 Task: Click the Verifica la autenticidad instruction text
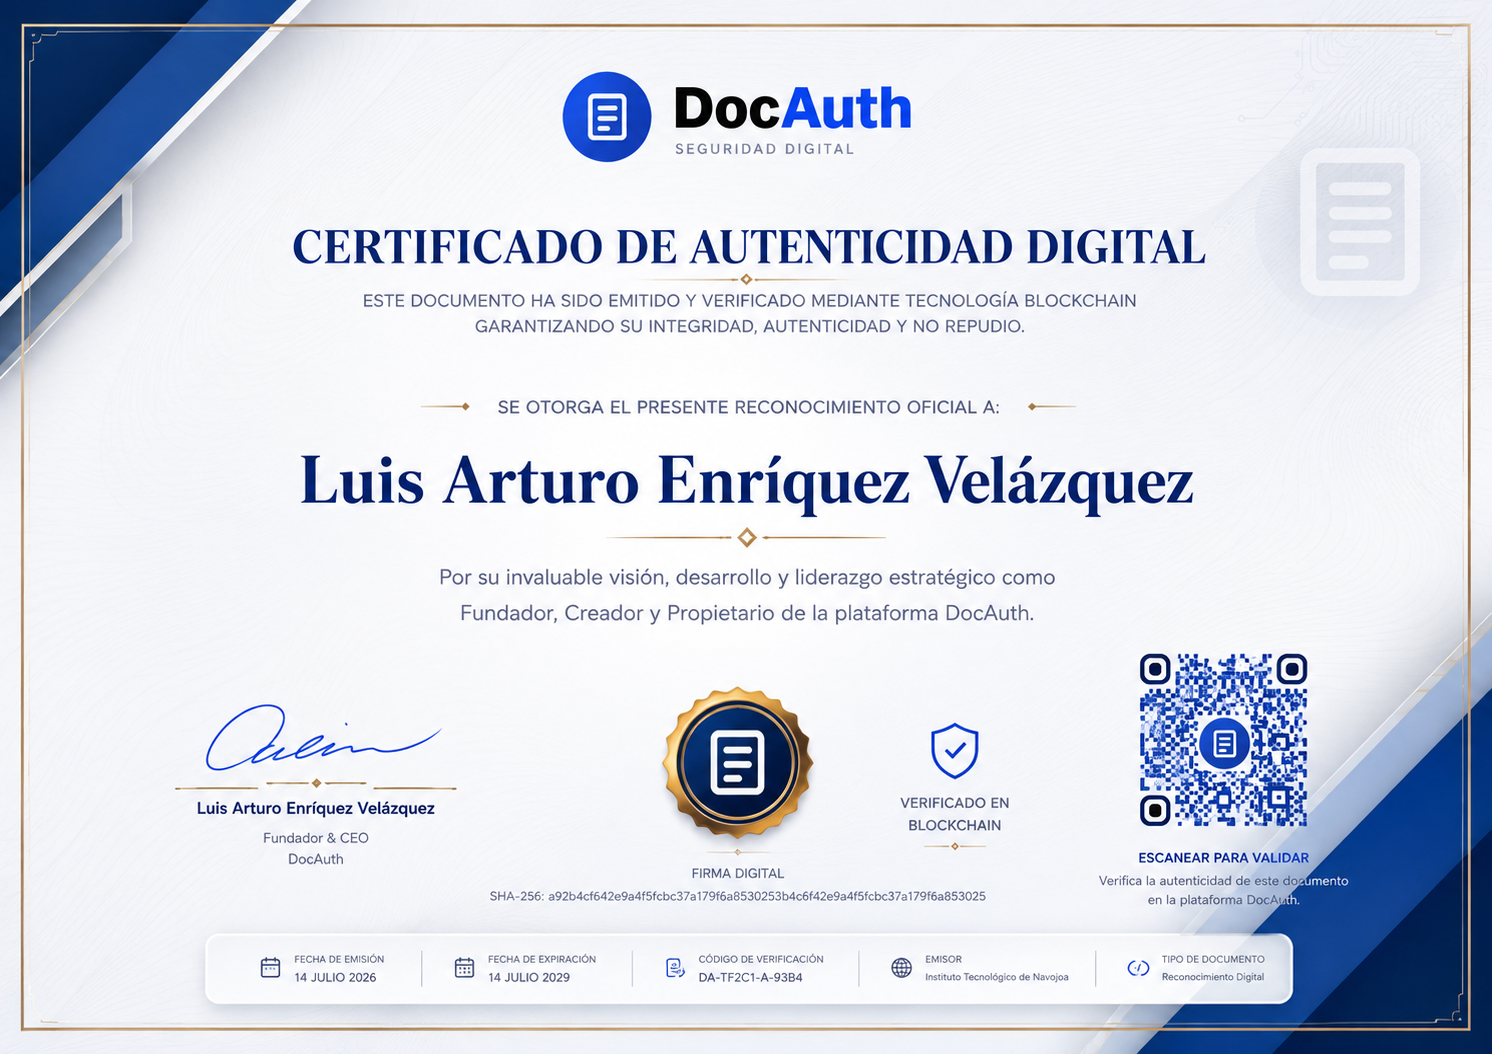coord(1224,890)
